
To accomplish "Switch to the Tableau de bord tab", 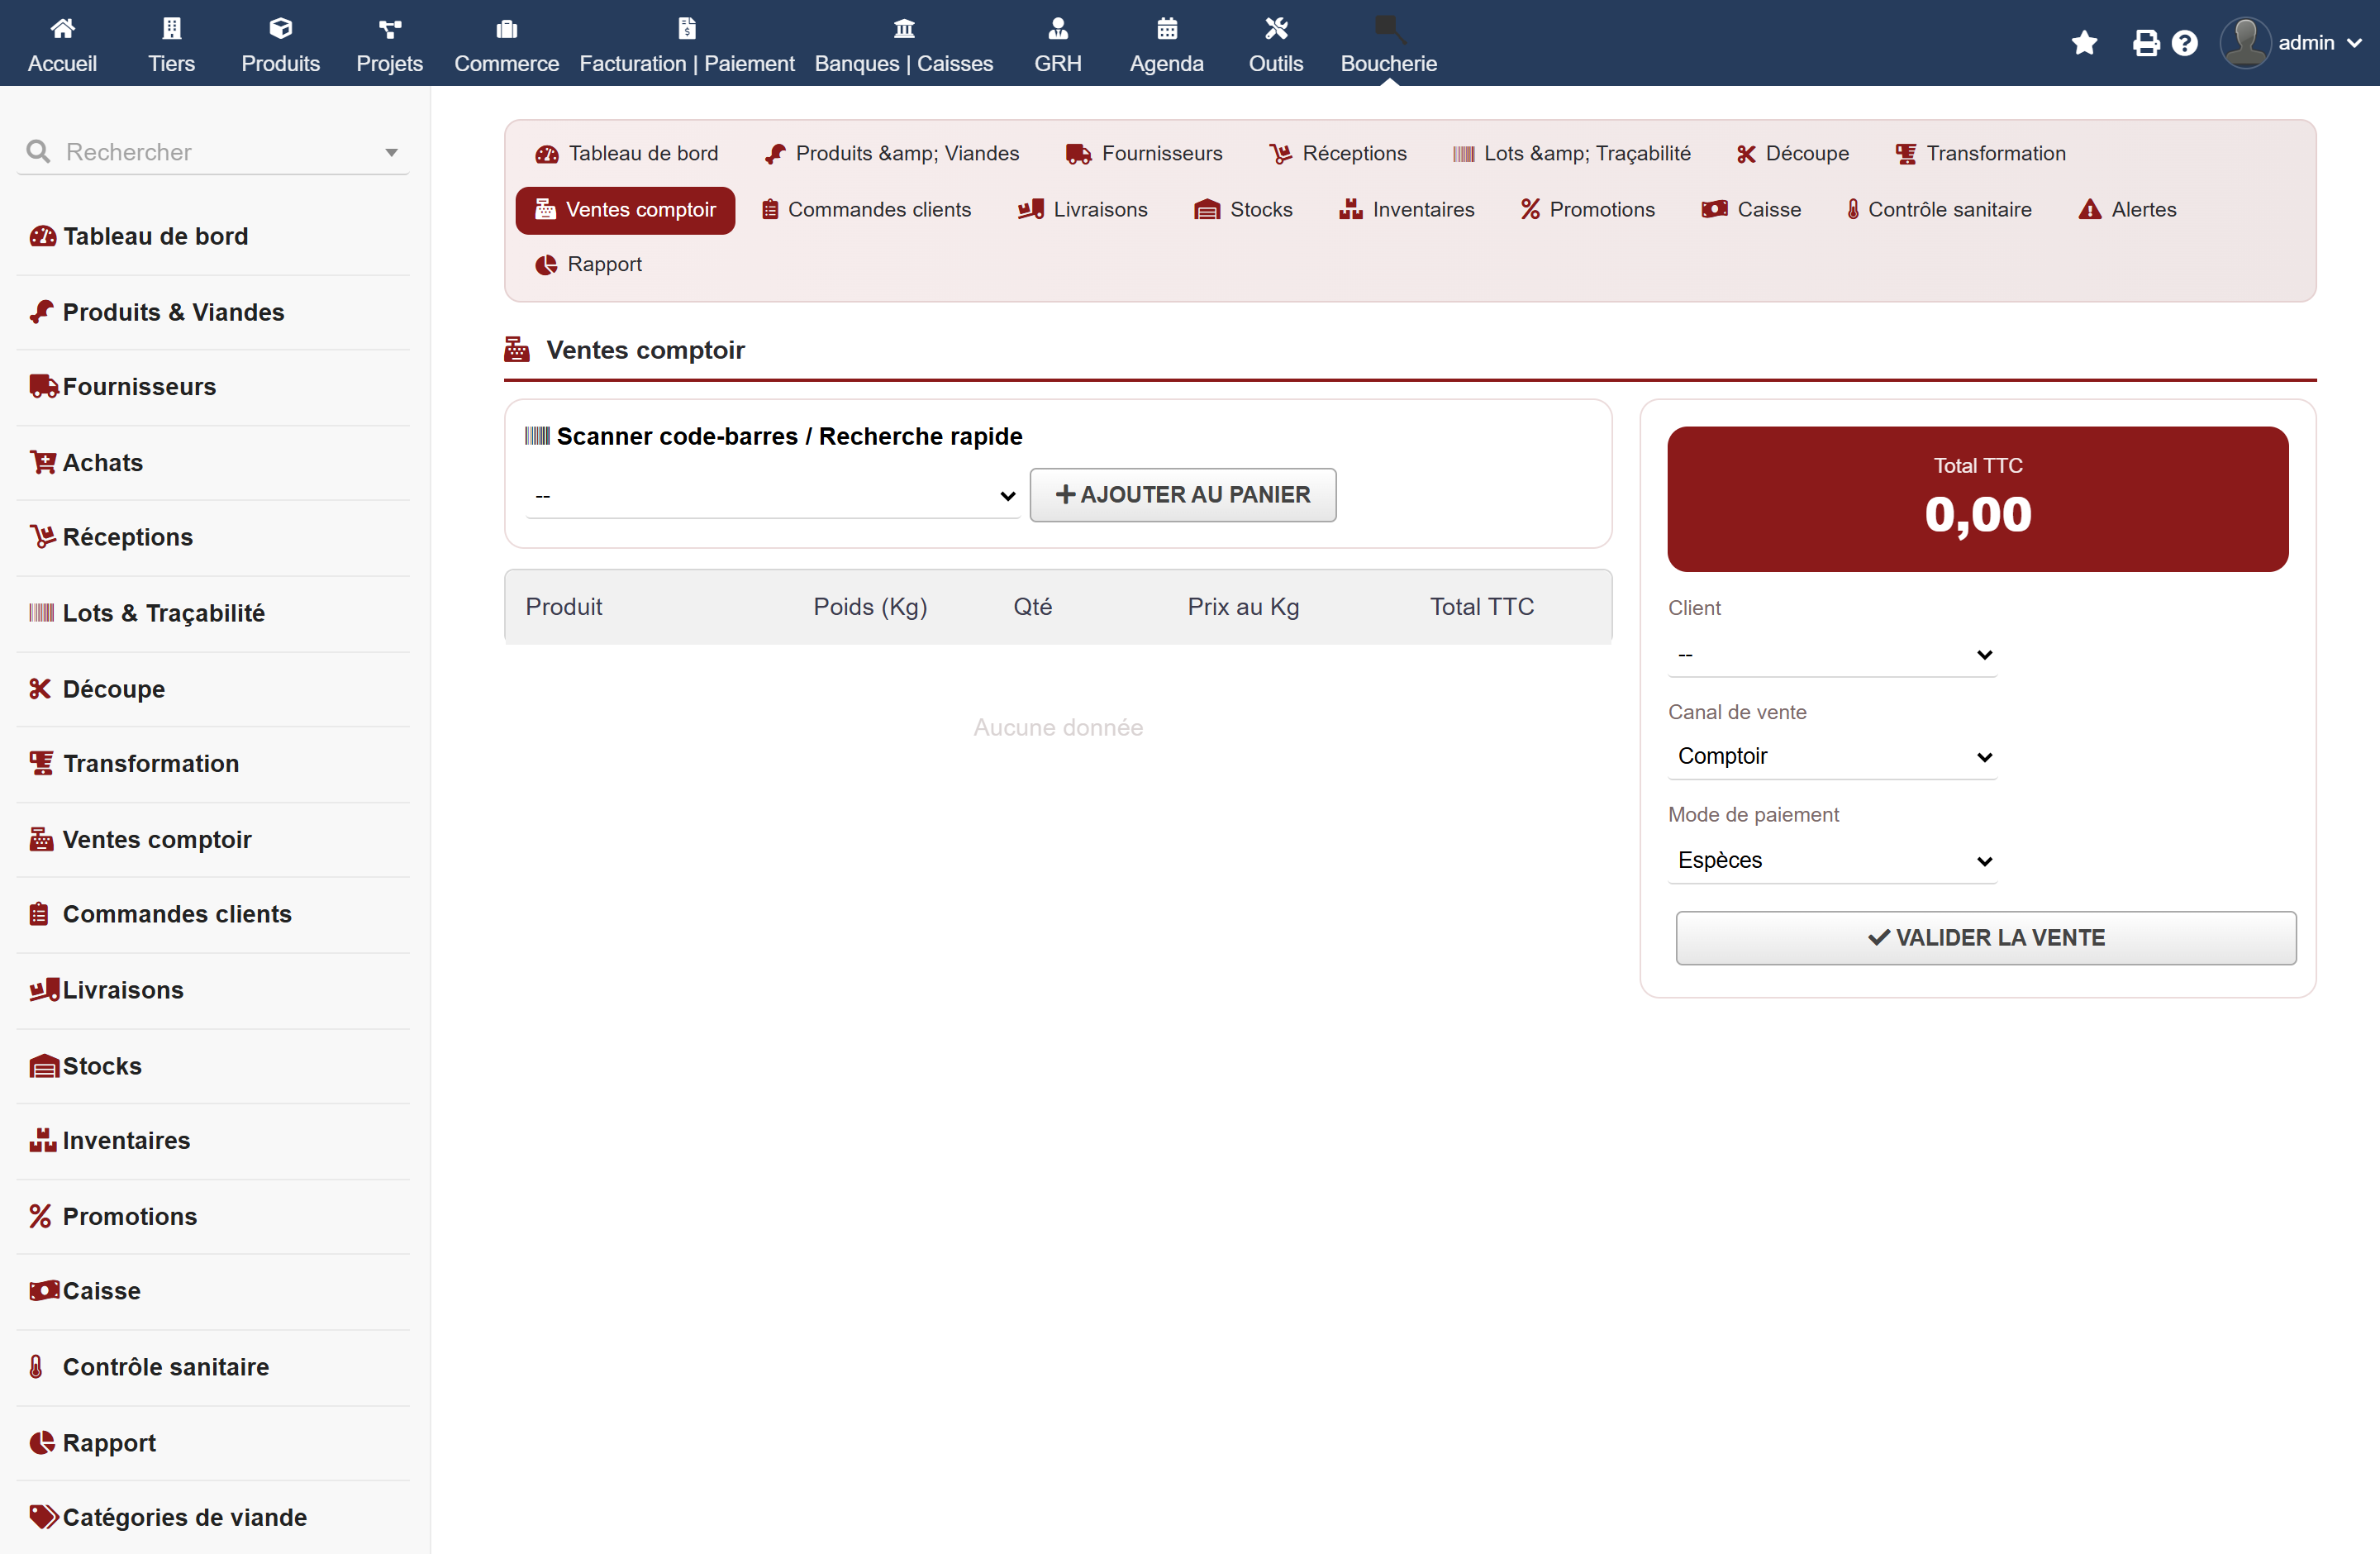I will pyautogui.click(x=626, y=153).
